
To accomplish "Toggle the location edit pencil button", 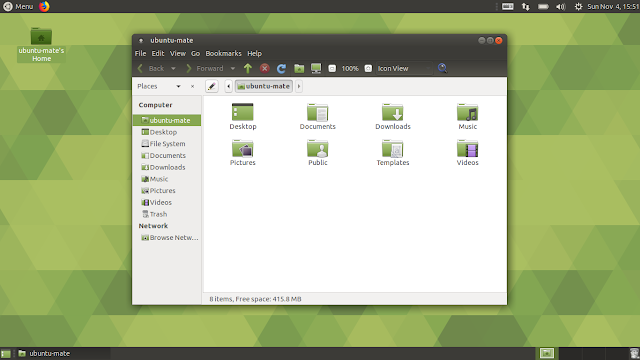I will [212, 86].
